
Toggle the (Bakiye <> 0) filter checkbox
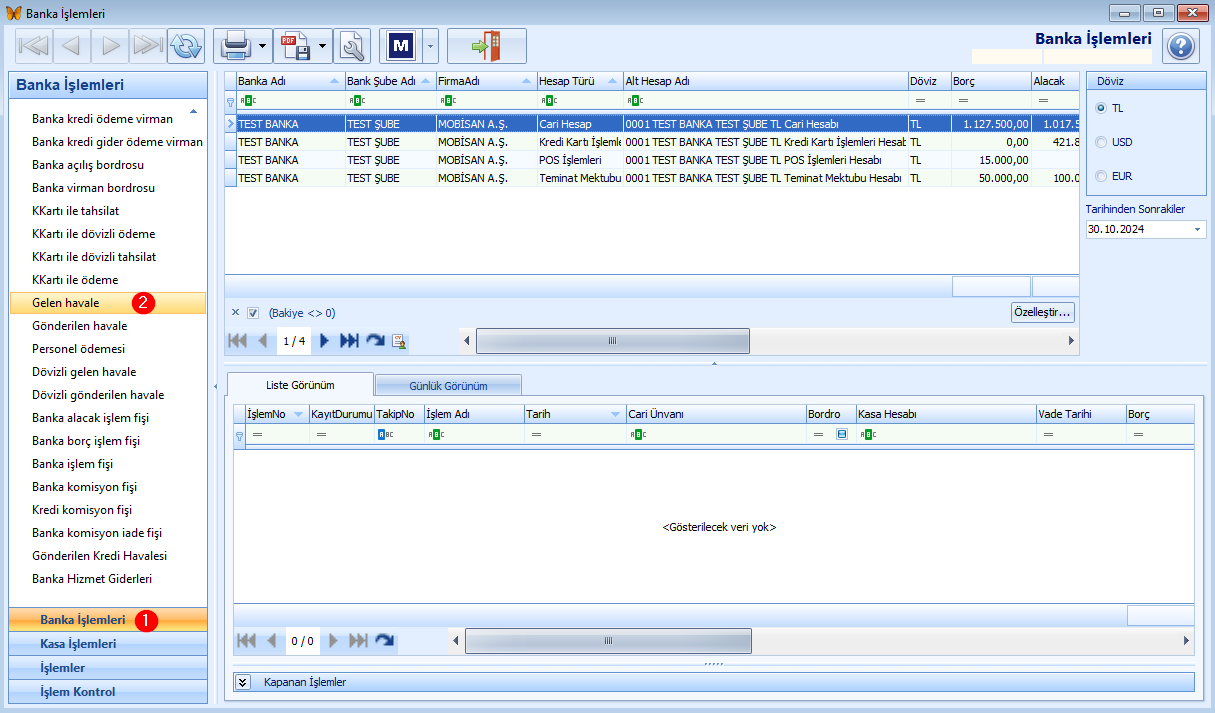[x=253, y=312]
